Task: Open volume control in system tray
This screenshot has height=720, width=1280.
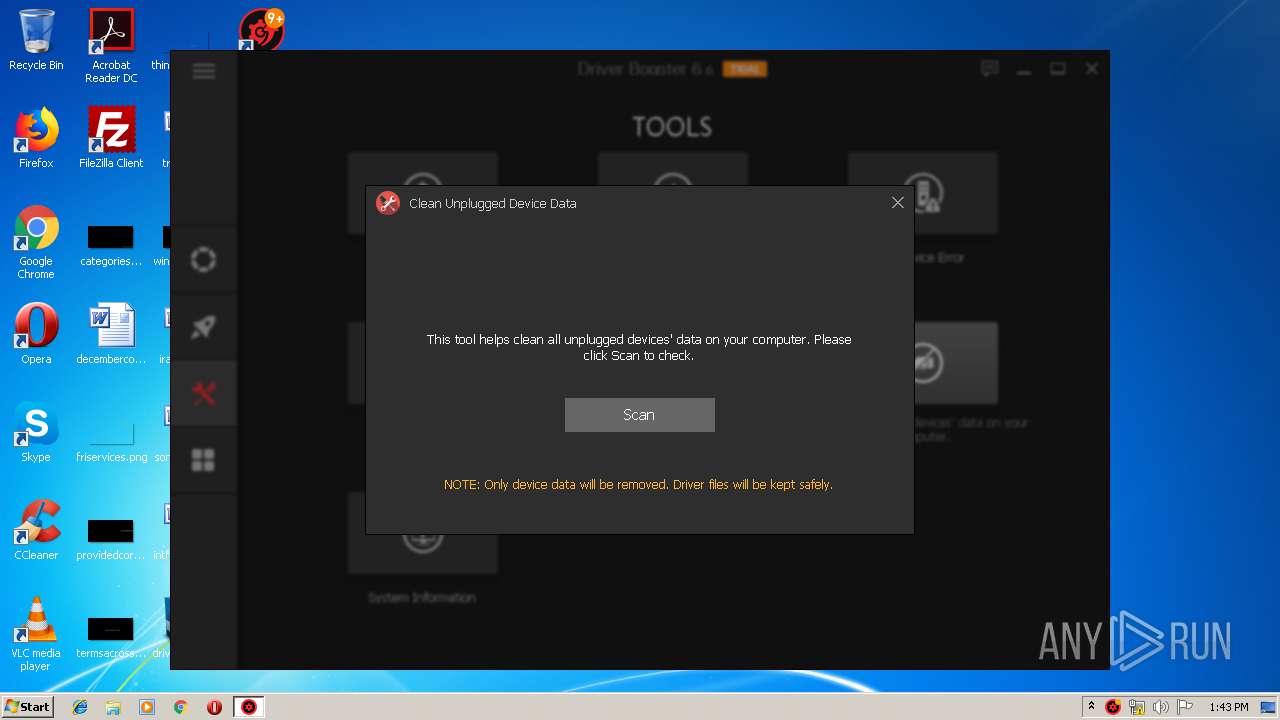Action: [1161, 707]
